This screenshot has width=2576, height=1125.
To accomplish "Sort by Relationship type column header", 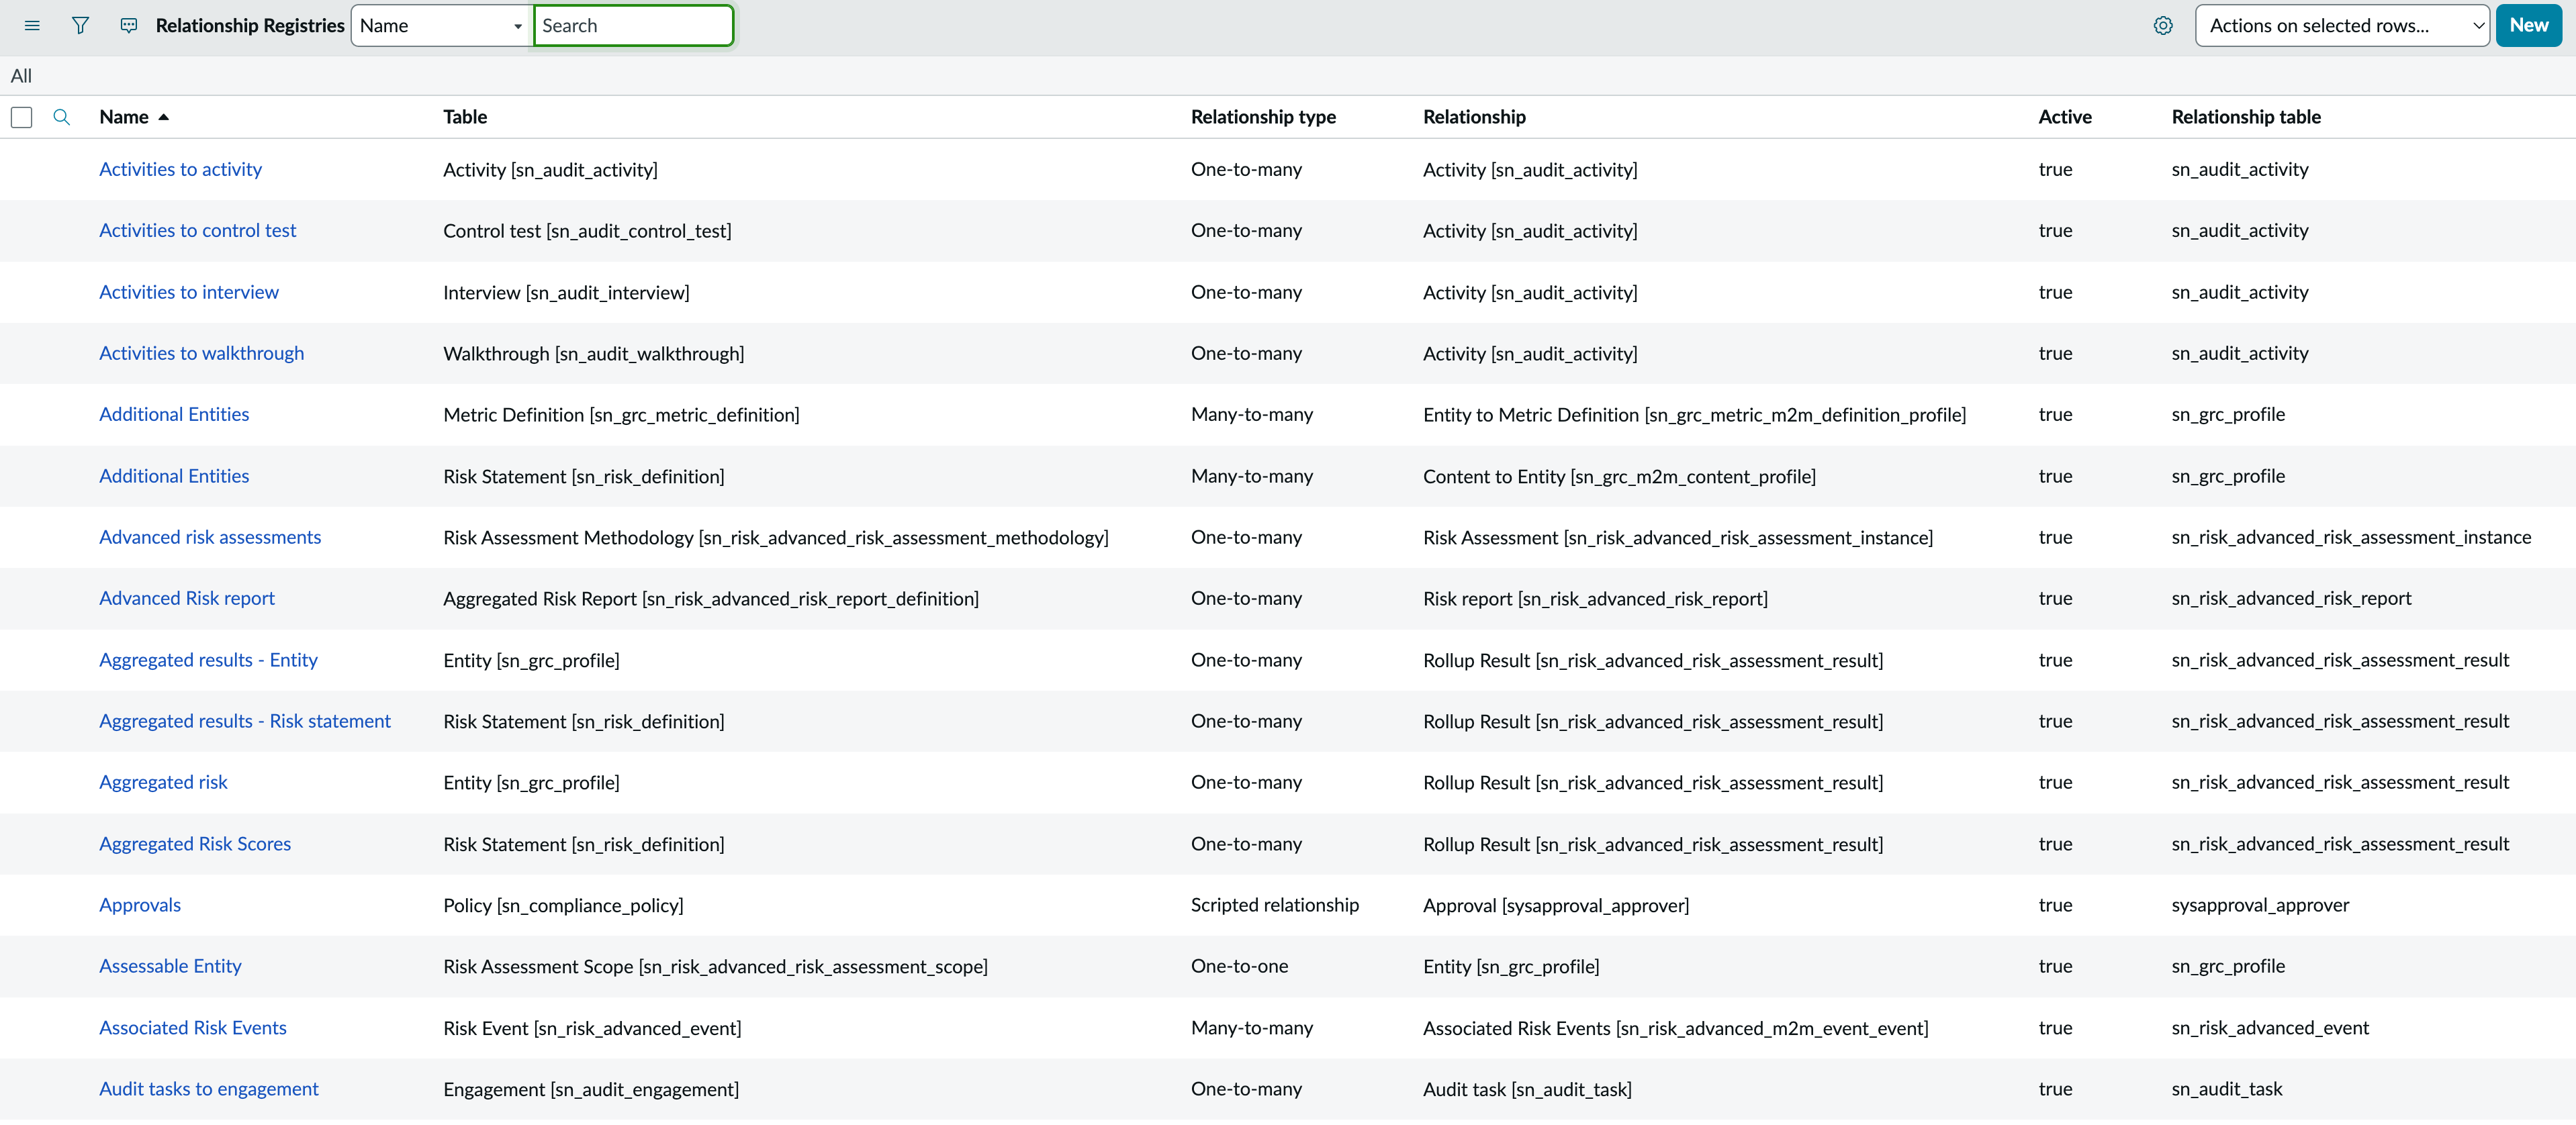I will tap(1263, 117).
